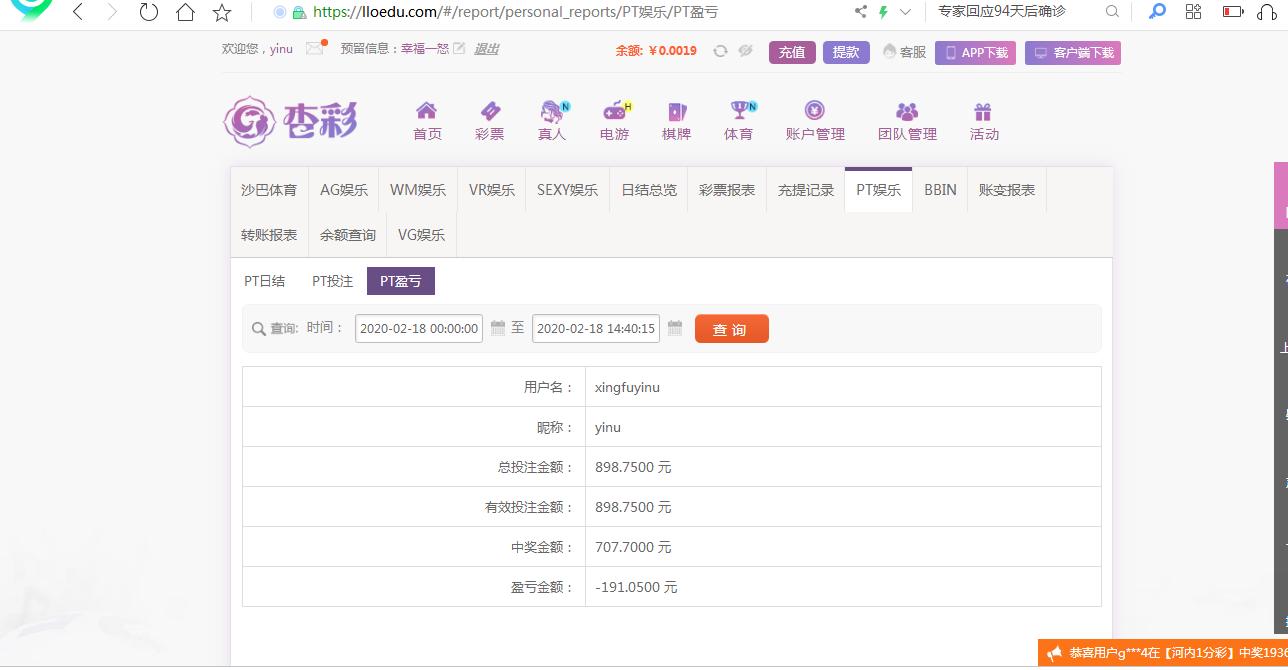Open the browser apps grid icon
The height and width of the screenshot is (670, 1288).
point(1193,12)
